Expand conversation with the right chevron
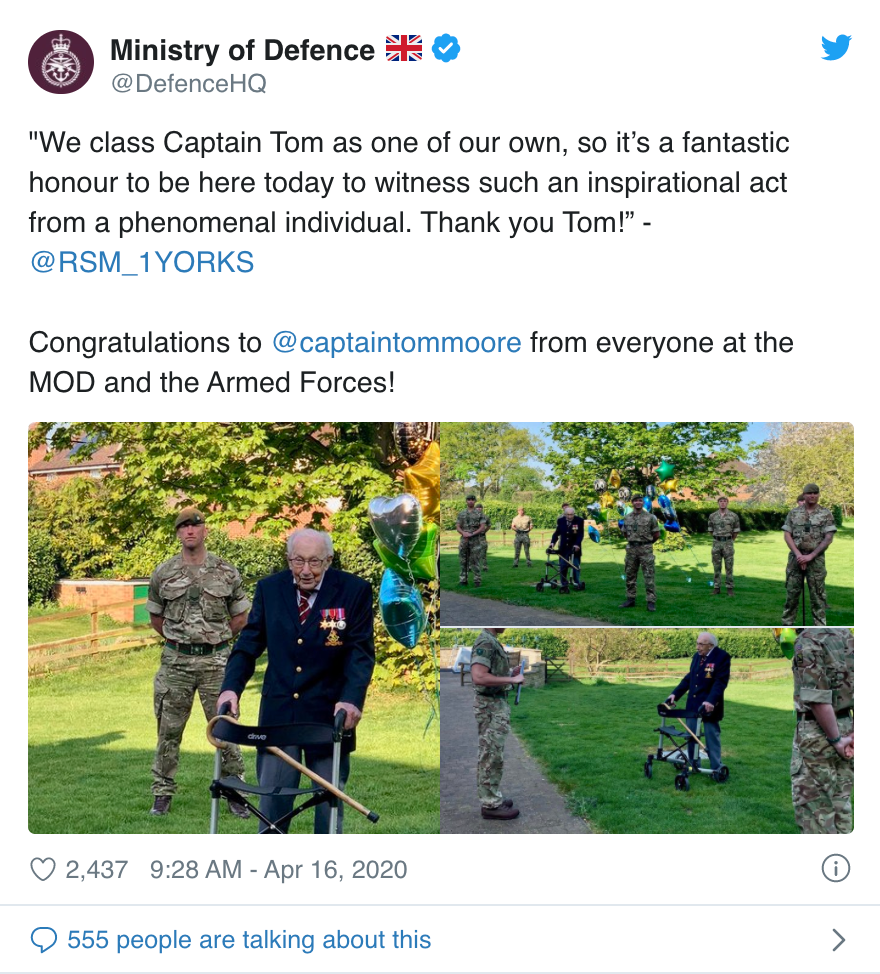Screen dimensions: 880x974 point(838,940)
